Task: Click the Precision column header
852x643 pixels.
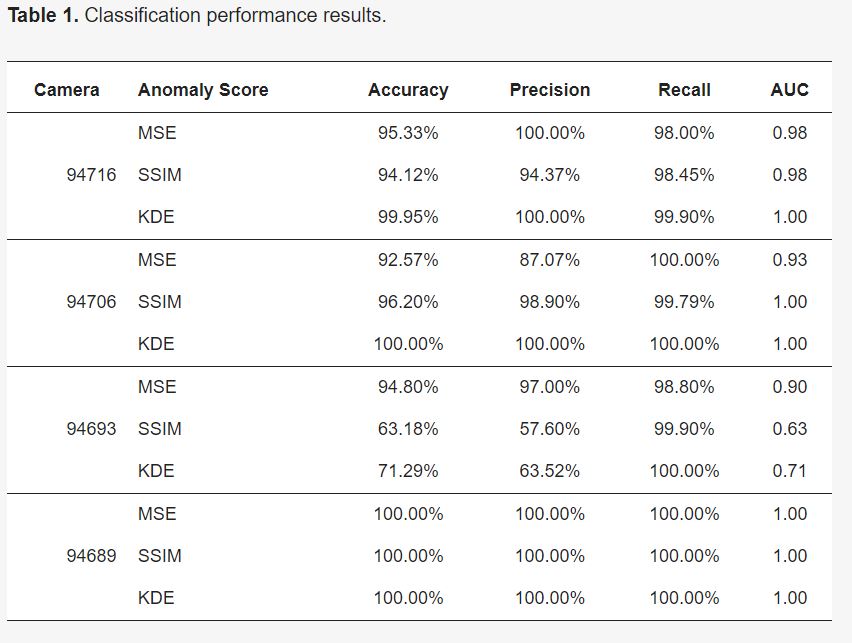Action: tap(550, 90)
